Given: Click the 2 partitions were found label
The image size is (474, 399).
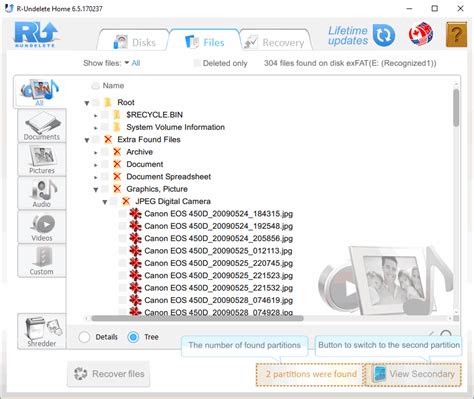Looking at the screenshot, I should click(311, 374).
